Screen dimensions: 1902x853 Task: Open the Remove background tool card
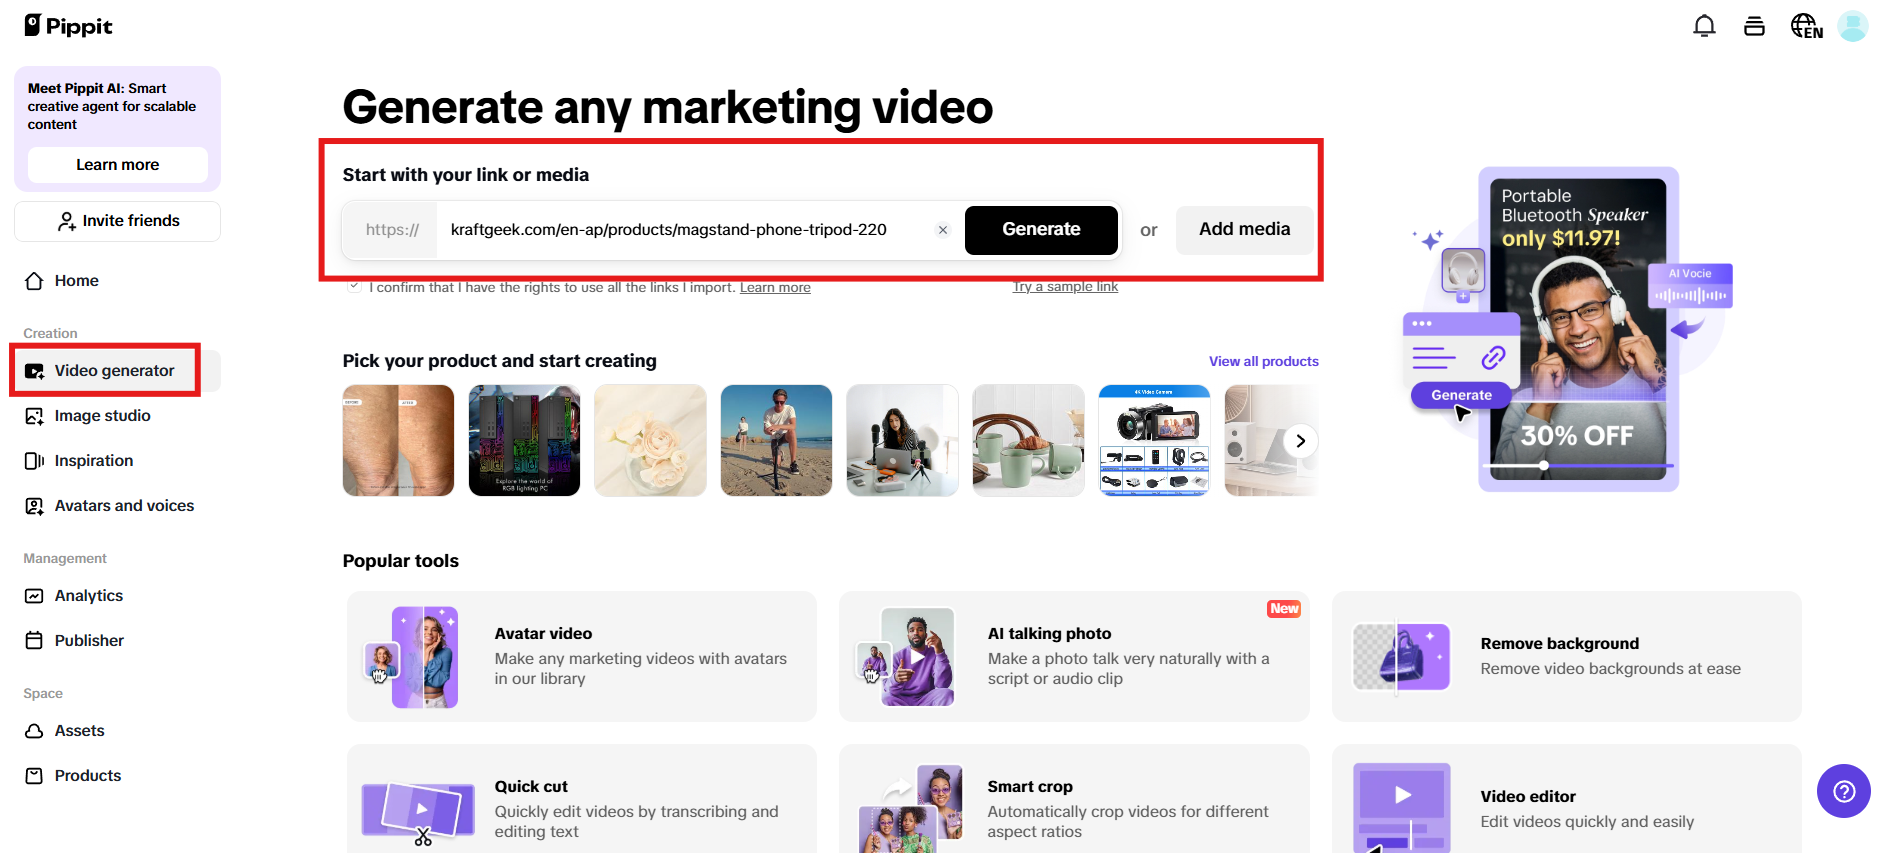[1566, 656]
